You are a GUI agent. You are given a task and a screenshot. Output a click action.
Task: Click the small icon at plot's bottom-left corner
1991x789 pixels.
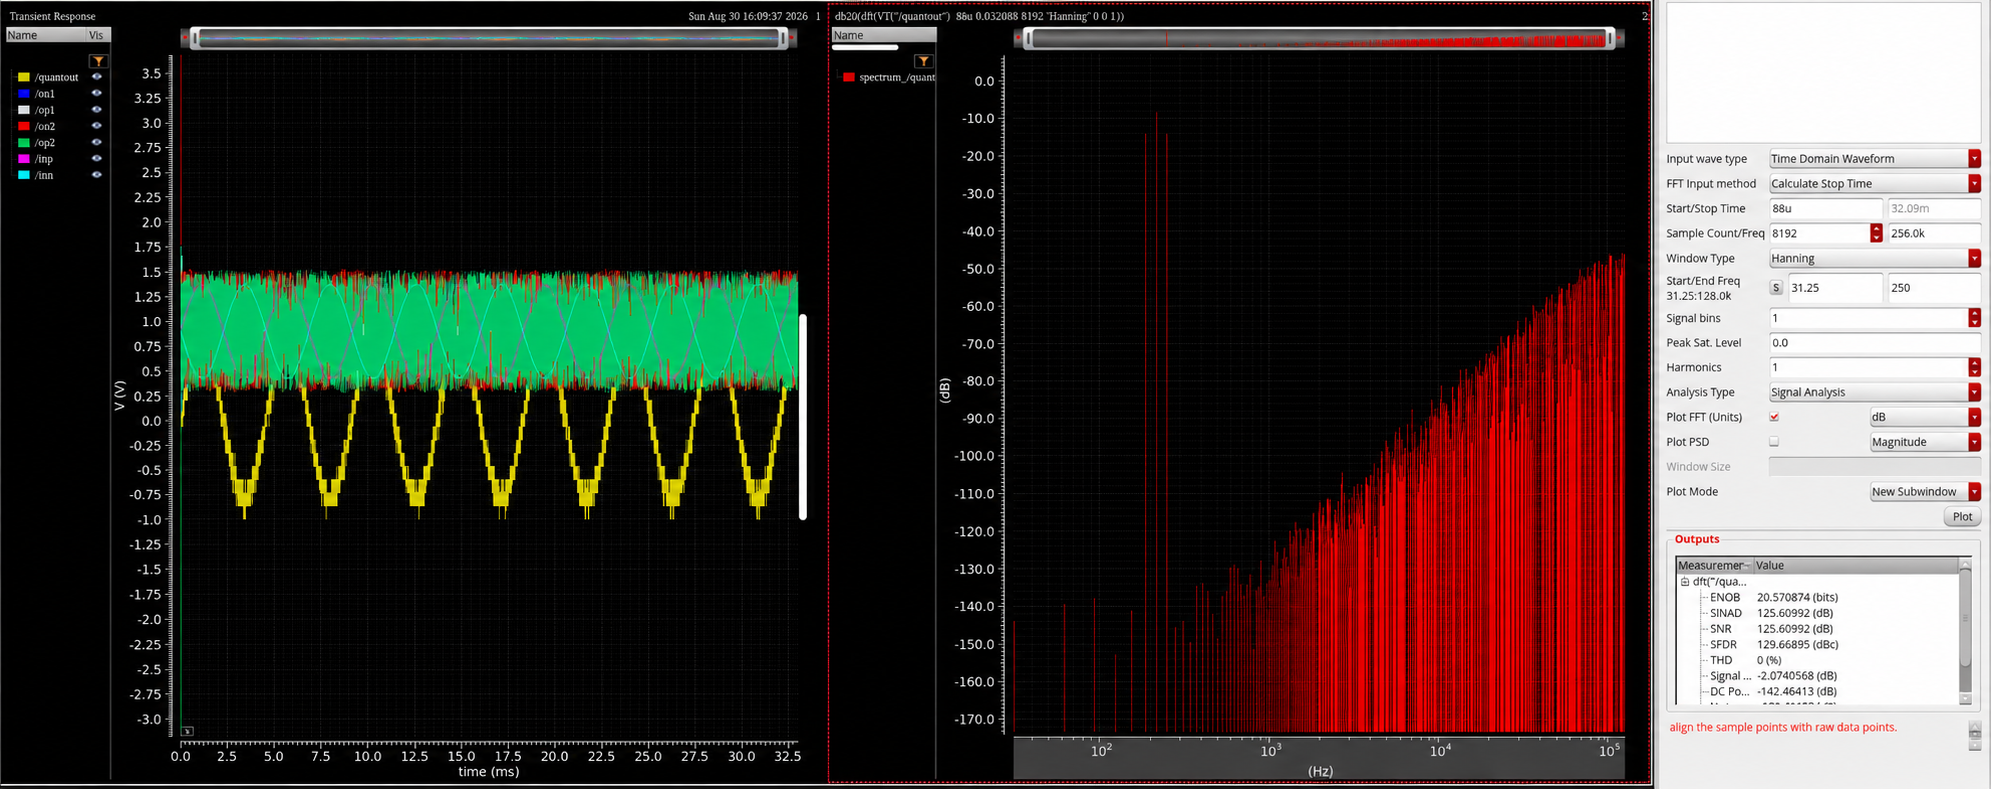coord(187,731)
